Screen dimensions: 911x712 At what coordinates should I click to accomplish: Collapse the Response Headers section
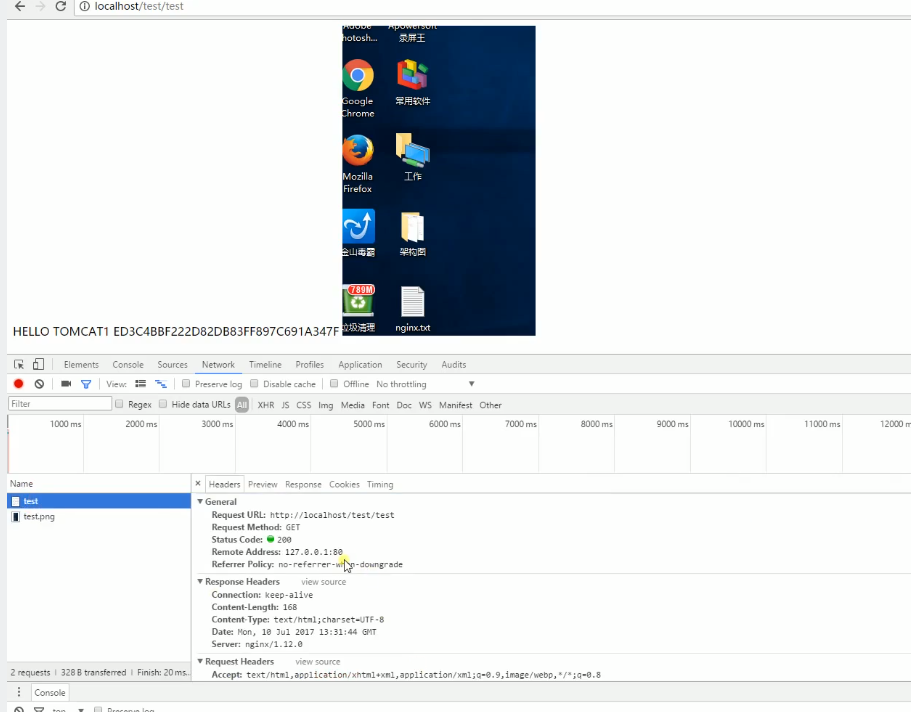tap(200, 581)
